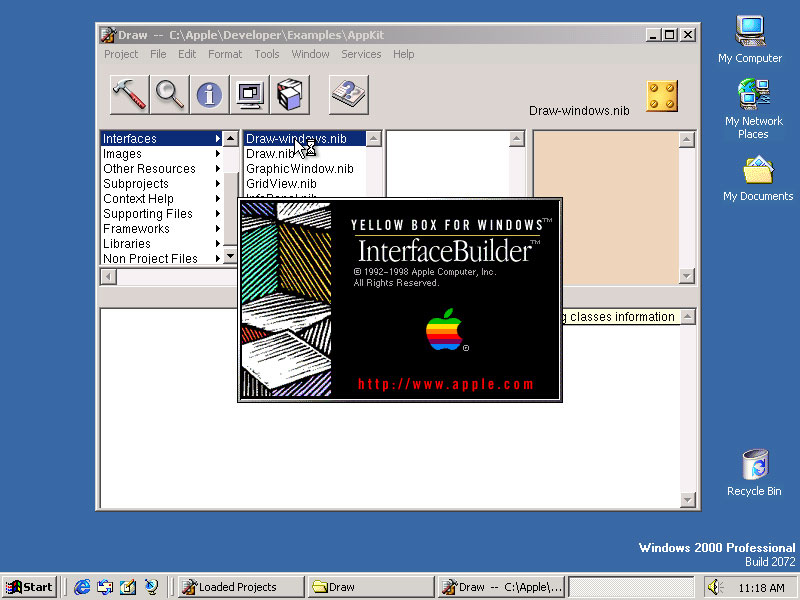Open My Computer on the desktop
Viewport: 800px width, 600px height.
(x=749, y=40)
